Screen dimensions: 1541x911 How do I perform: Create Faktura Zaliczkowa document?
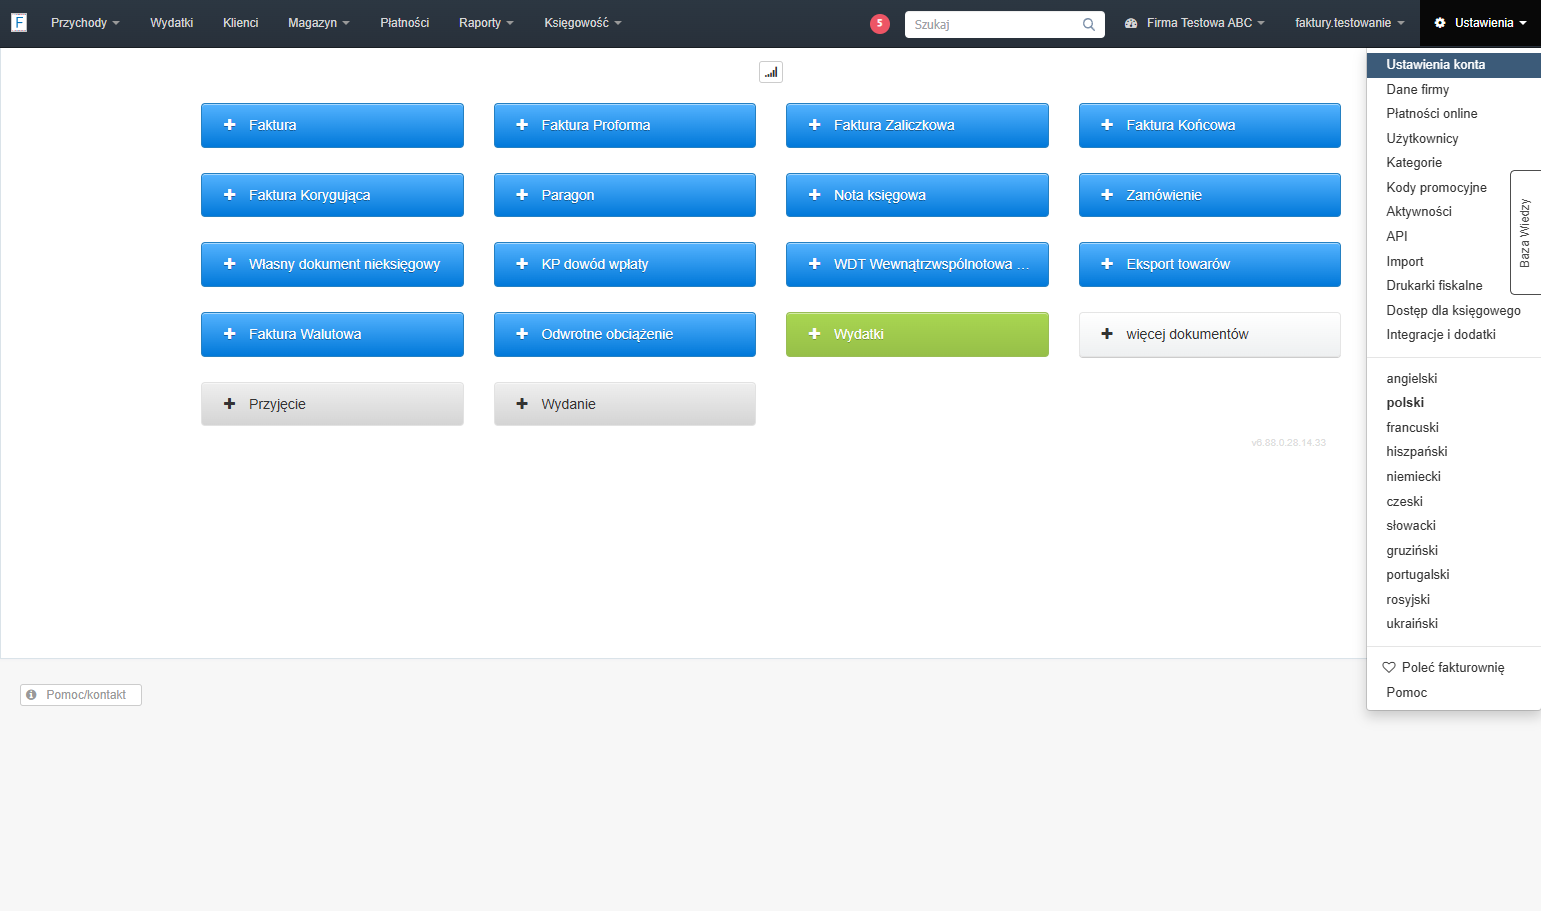pyautogui.click(x=917, y=125)
